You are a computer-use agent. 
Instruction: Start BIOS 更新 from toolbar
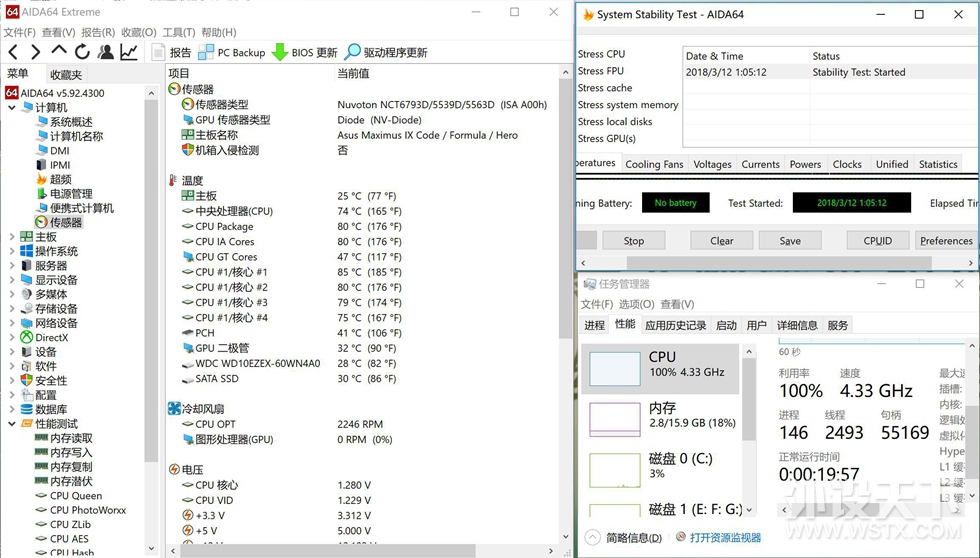pos(305,52)
